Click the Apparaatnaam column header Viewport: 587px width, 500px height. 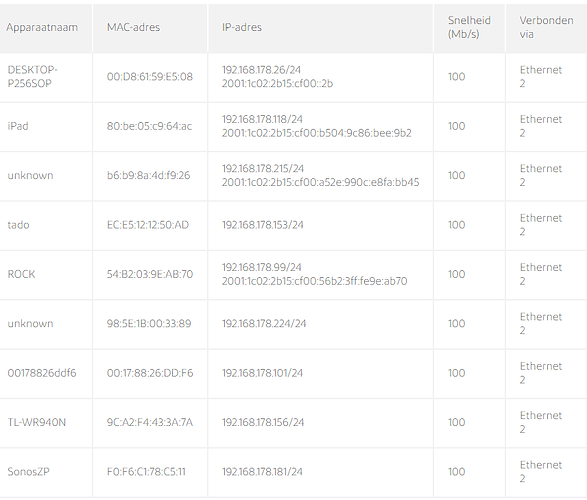42,27
